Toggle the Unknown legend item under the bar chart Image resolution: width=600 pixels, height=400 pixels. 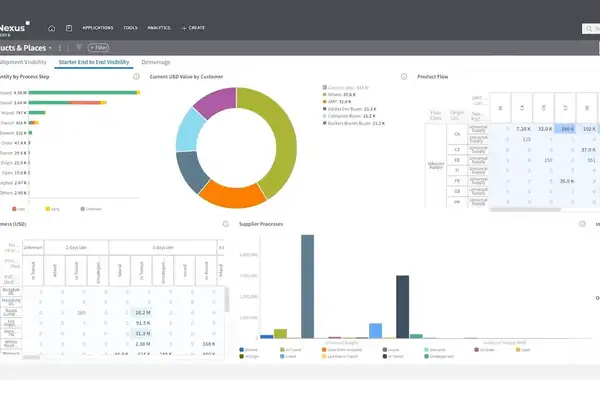click(91, 209)
